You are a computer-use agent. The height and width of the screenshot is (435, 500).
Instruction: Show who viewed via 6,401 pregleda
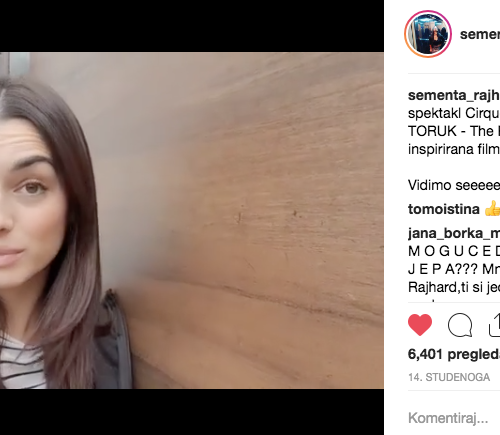pos(454,354)
